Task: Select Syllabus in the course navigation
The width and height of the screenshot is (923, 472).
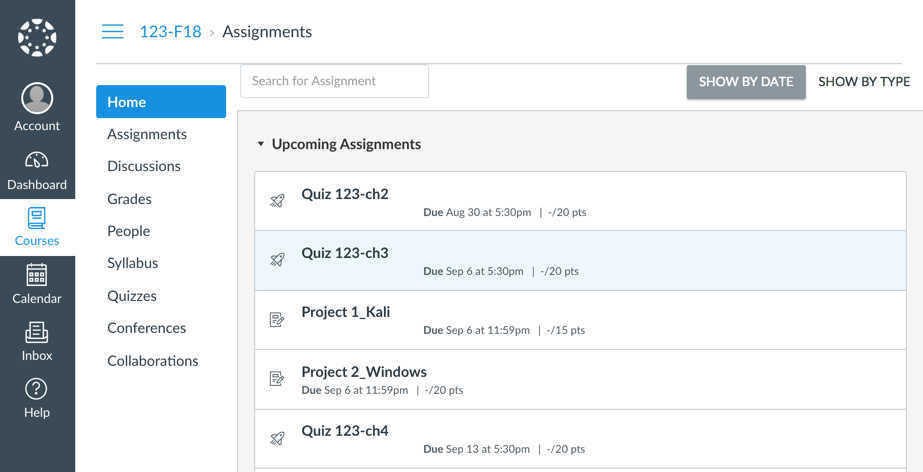Action: click(133, 263)
